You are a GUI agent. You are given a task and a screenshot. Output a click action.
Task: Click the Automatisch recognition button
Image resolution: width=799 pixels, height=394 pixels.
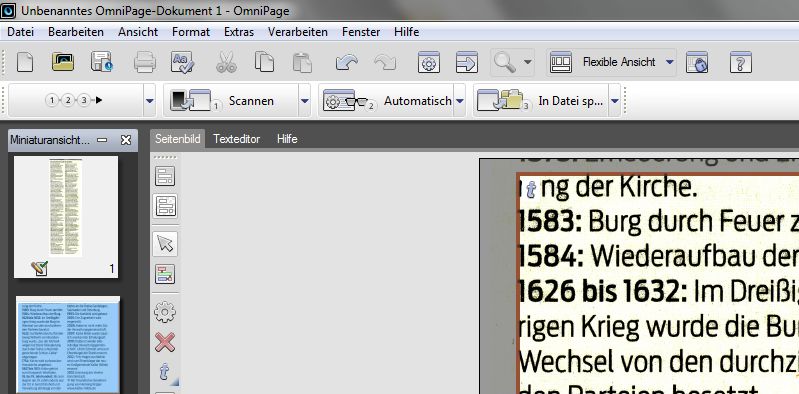tap(386, 101)
